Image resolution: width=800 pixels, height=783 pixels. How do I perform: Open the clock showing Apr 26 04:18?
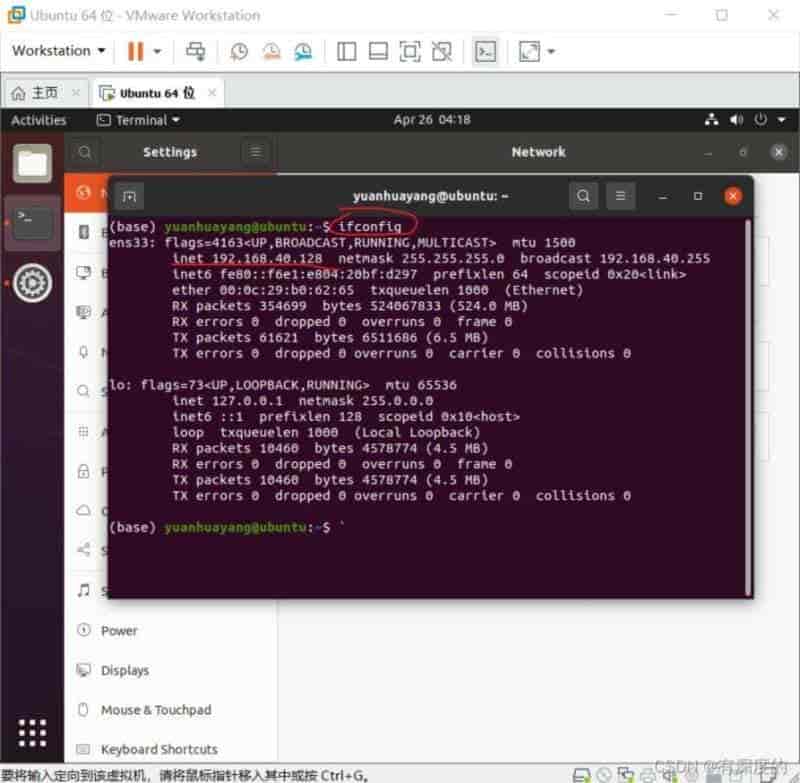pyautogui.click(x=431, y=120)
